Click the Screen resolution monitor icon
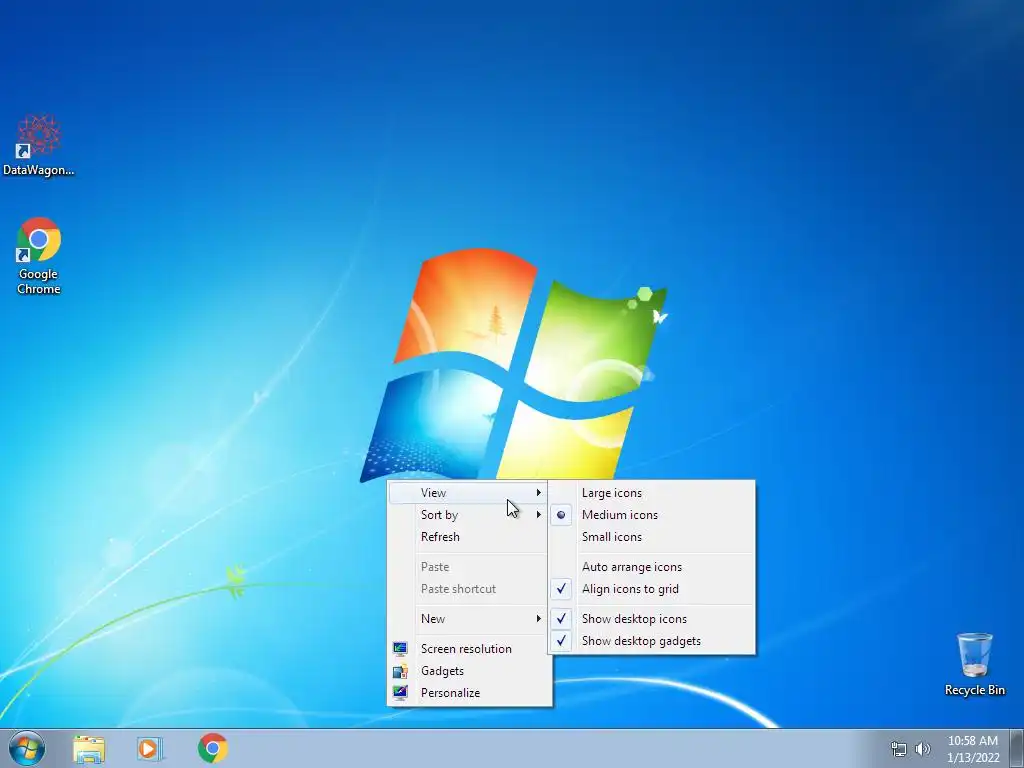This screenshot has width=1024, height=768. point(400,648)
